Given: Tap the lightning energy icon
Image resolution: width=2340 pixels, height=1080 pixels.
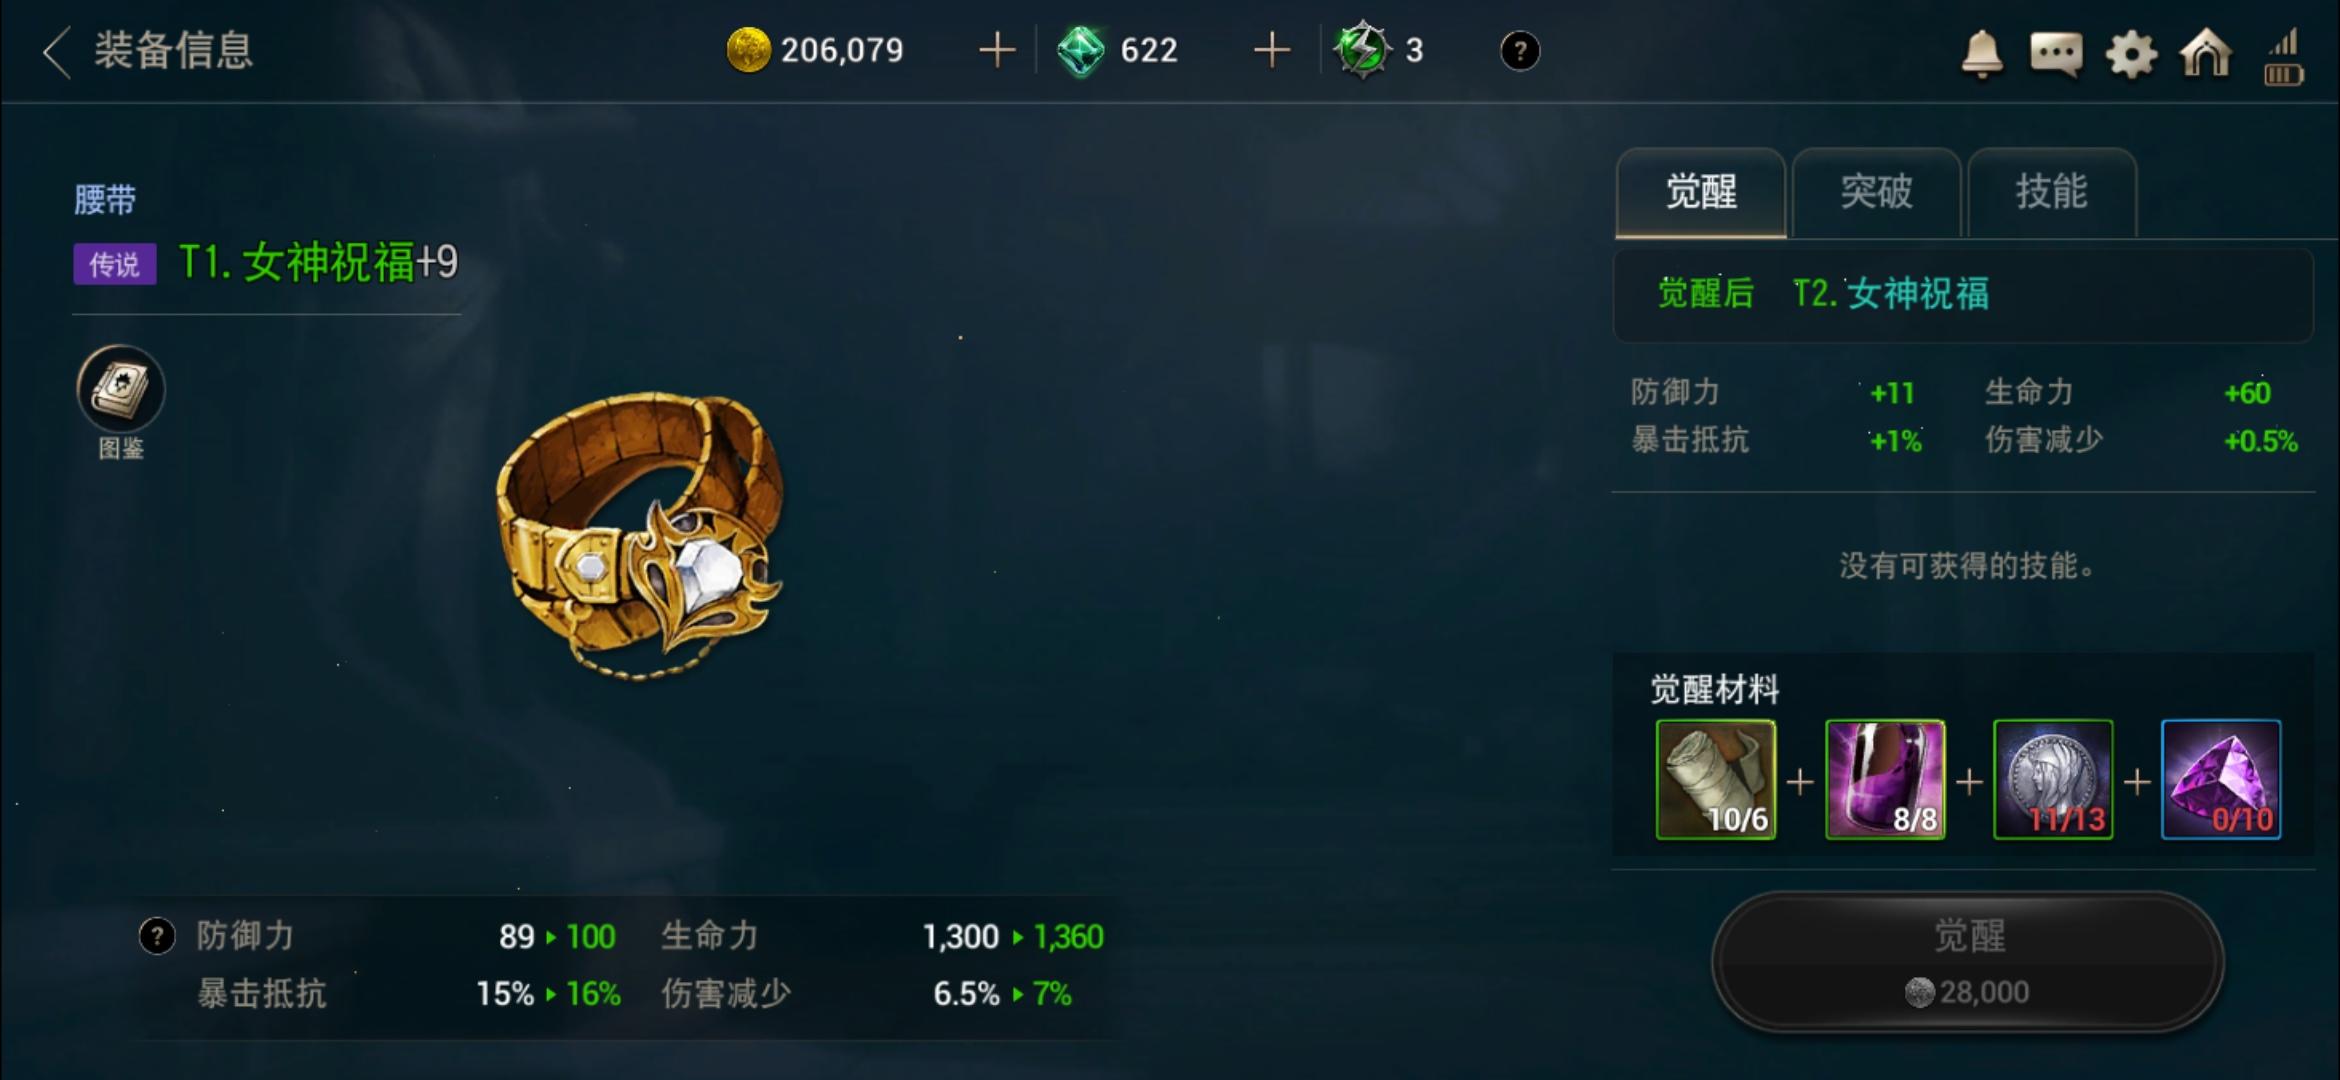Looking at the screenshot, I should click(x=1362, y=49).
